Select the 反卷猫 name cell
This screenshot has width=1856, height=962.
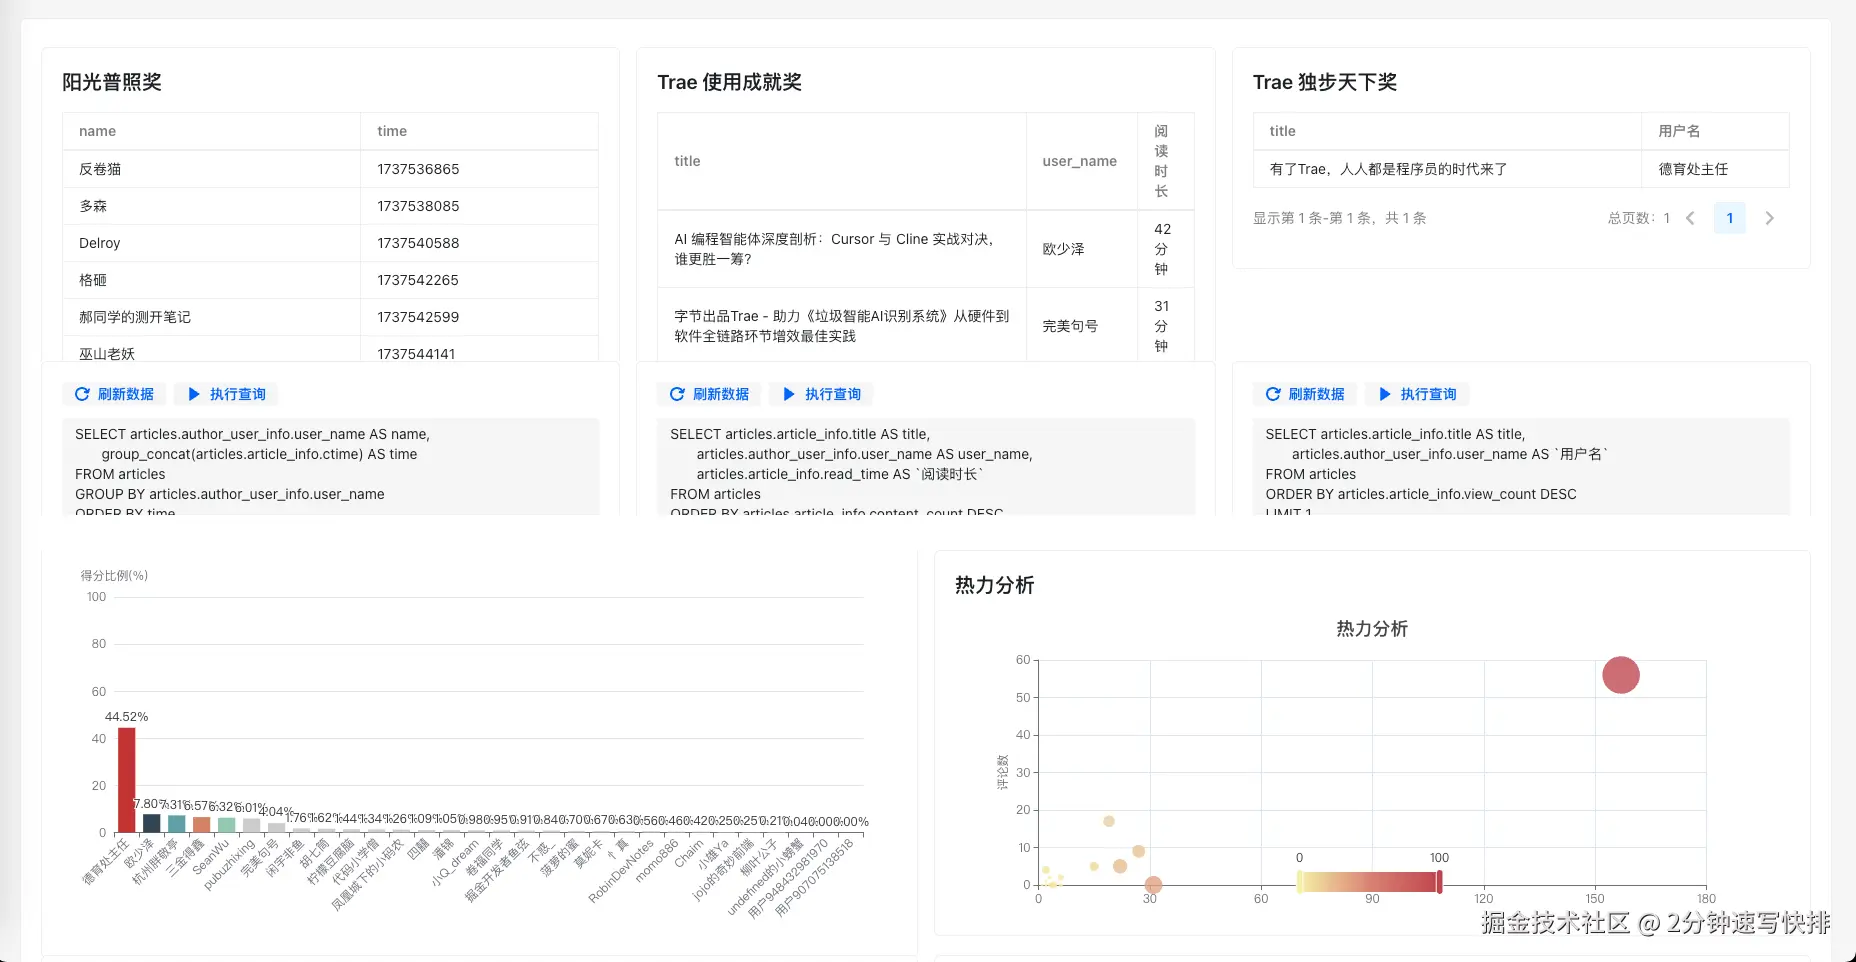coord(212,169)
